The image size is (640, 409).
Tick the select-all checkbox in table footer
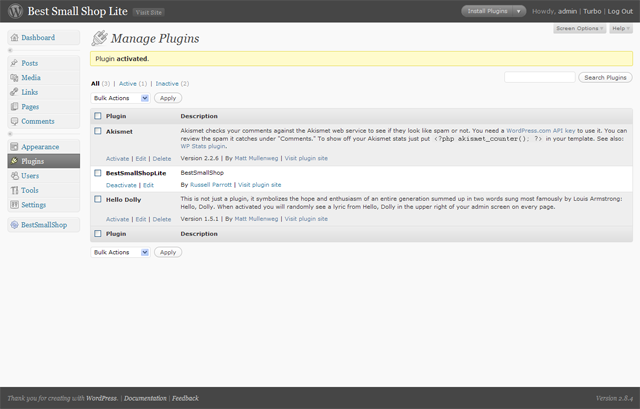click(98, 233)
